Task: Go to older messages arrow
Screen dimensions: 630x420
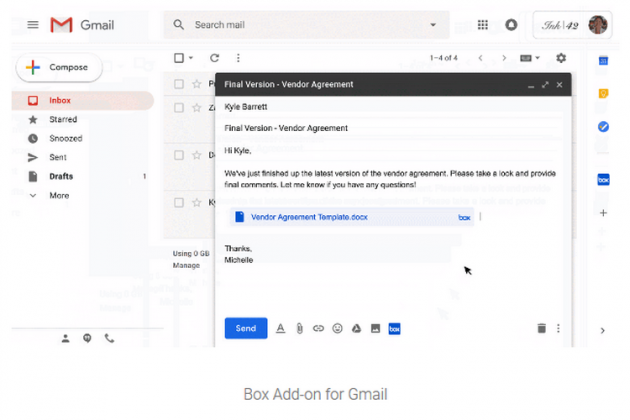Action: 504,58
